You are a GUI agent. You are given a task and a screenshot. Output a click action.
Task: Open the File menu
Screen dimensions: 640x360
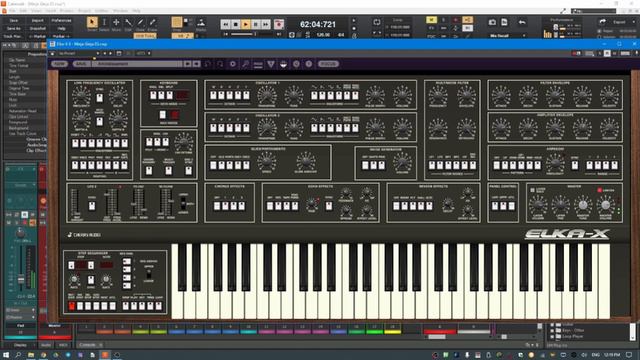pos(12,11)
